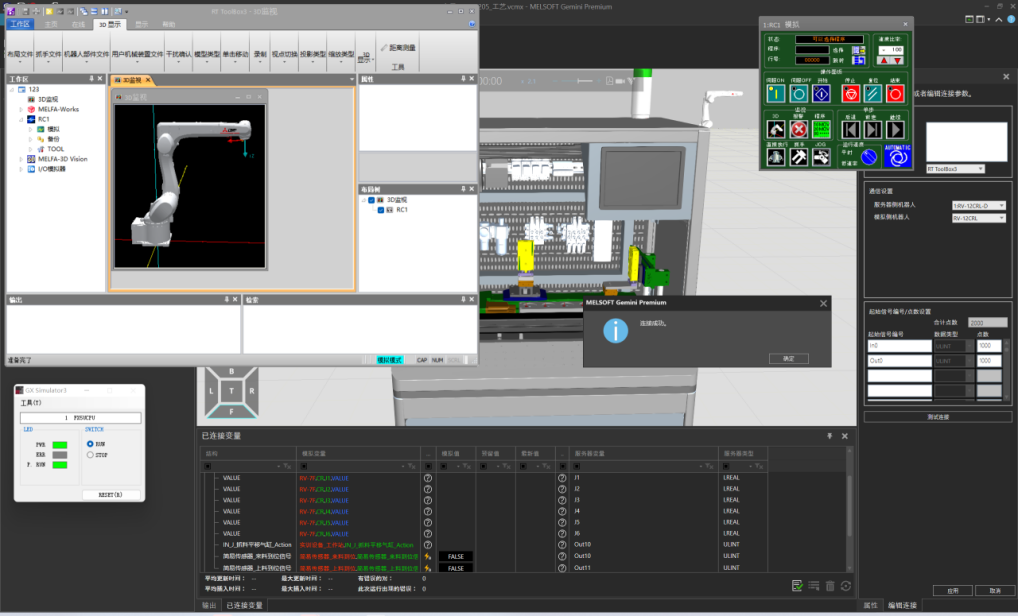This screenshot has height=616, width=1019.
Task: Toggle the blue running speed rotary switch
Action: [869, 157]
